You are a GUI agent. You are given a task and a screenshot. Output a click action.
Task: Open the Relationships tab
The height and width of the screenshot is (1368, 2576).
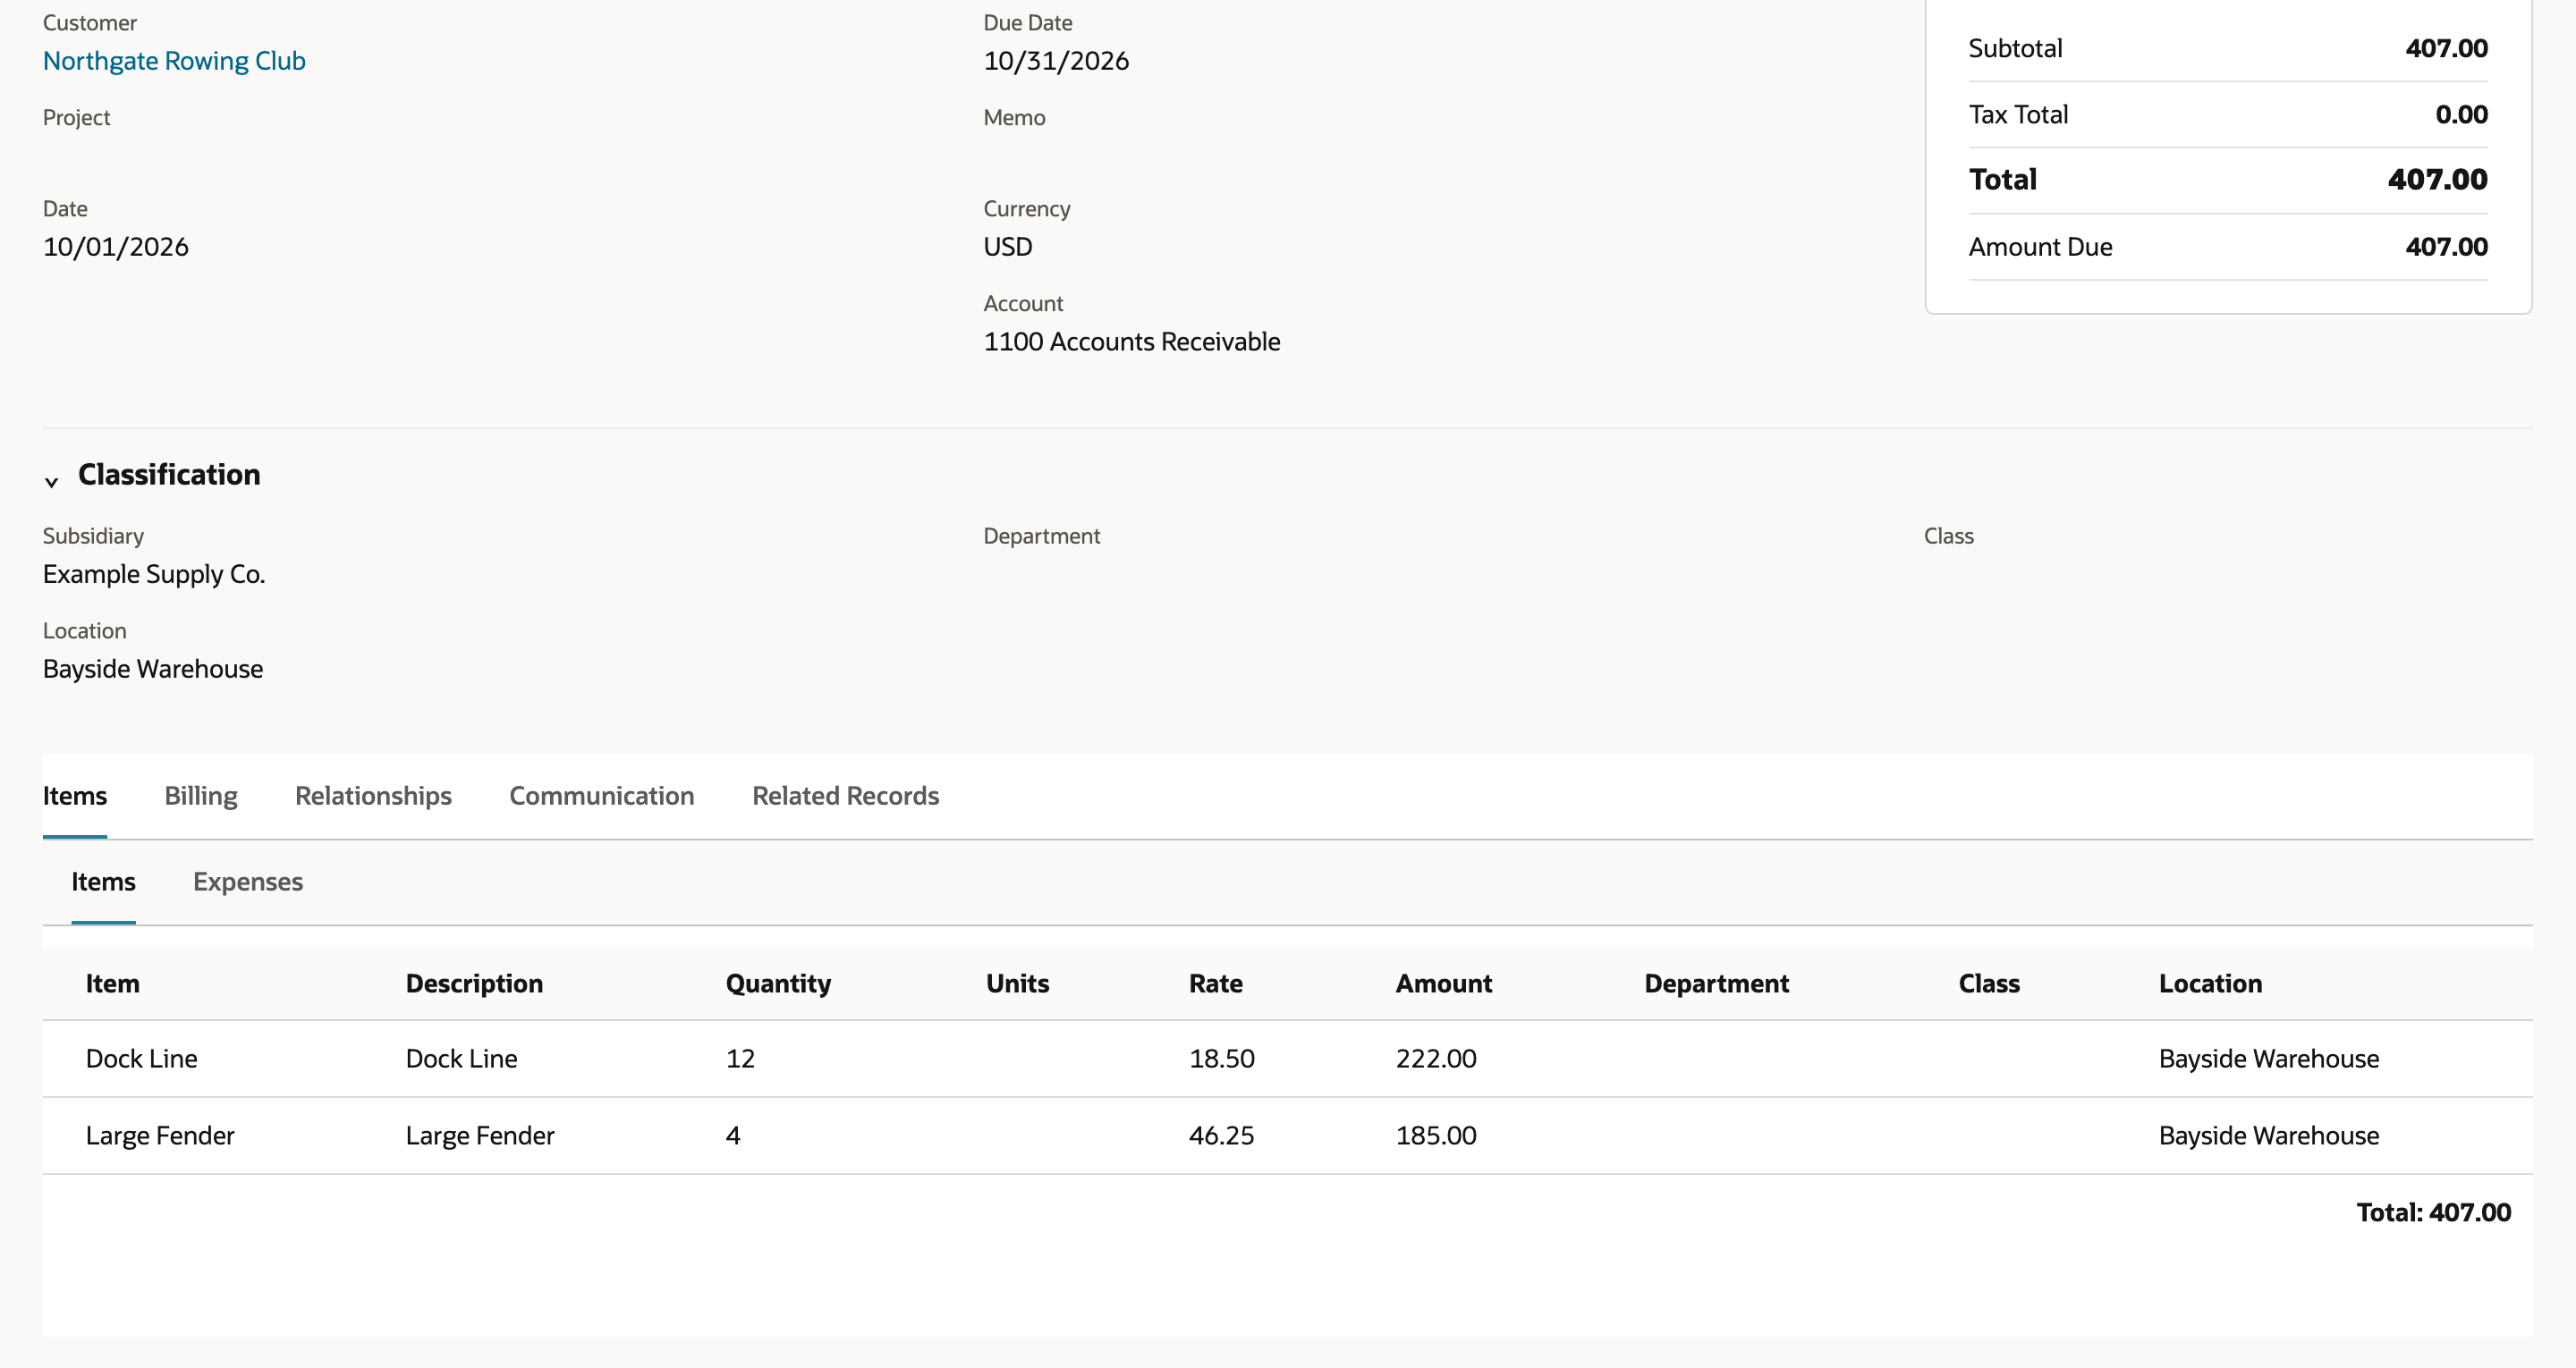pos(373,796)
